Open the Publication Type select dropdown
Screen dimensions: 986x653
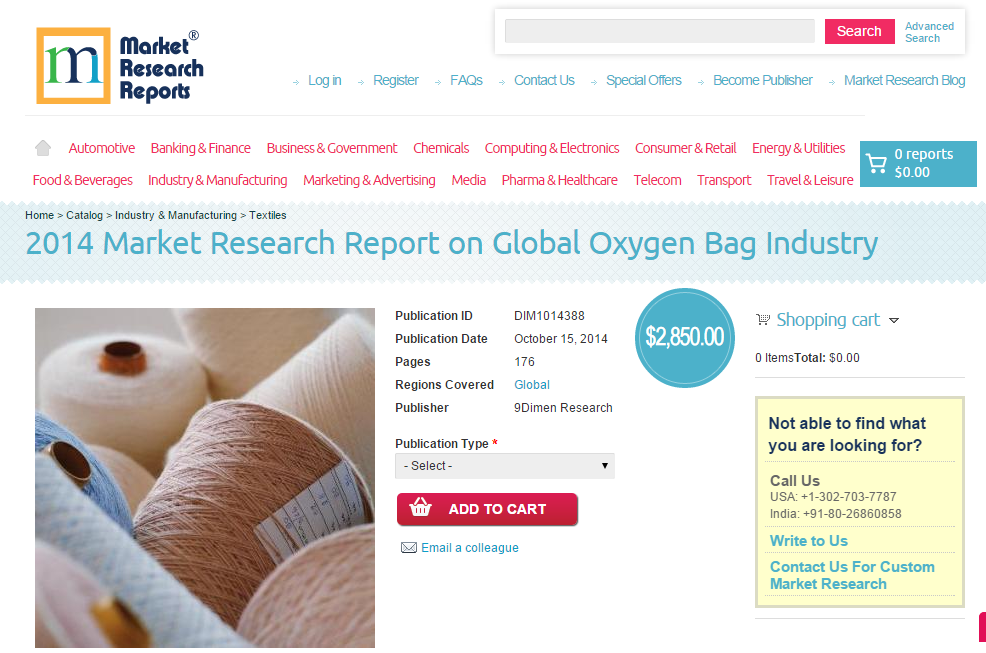pos(504,465)
